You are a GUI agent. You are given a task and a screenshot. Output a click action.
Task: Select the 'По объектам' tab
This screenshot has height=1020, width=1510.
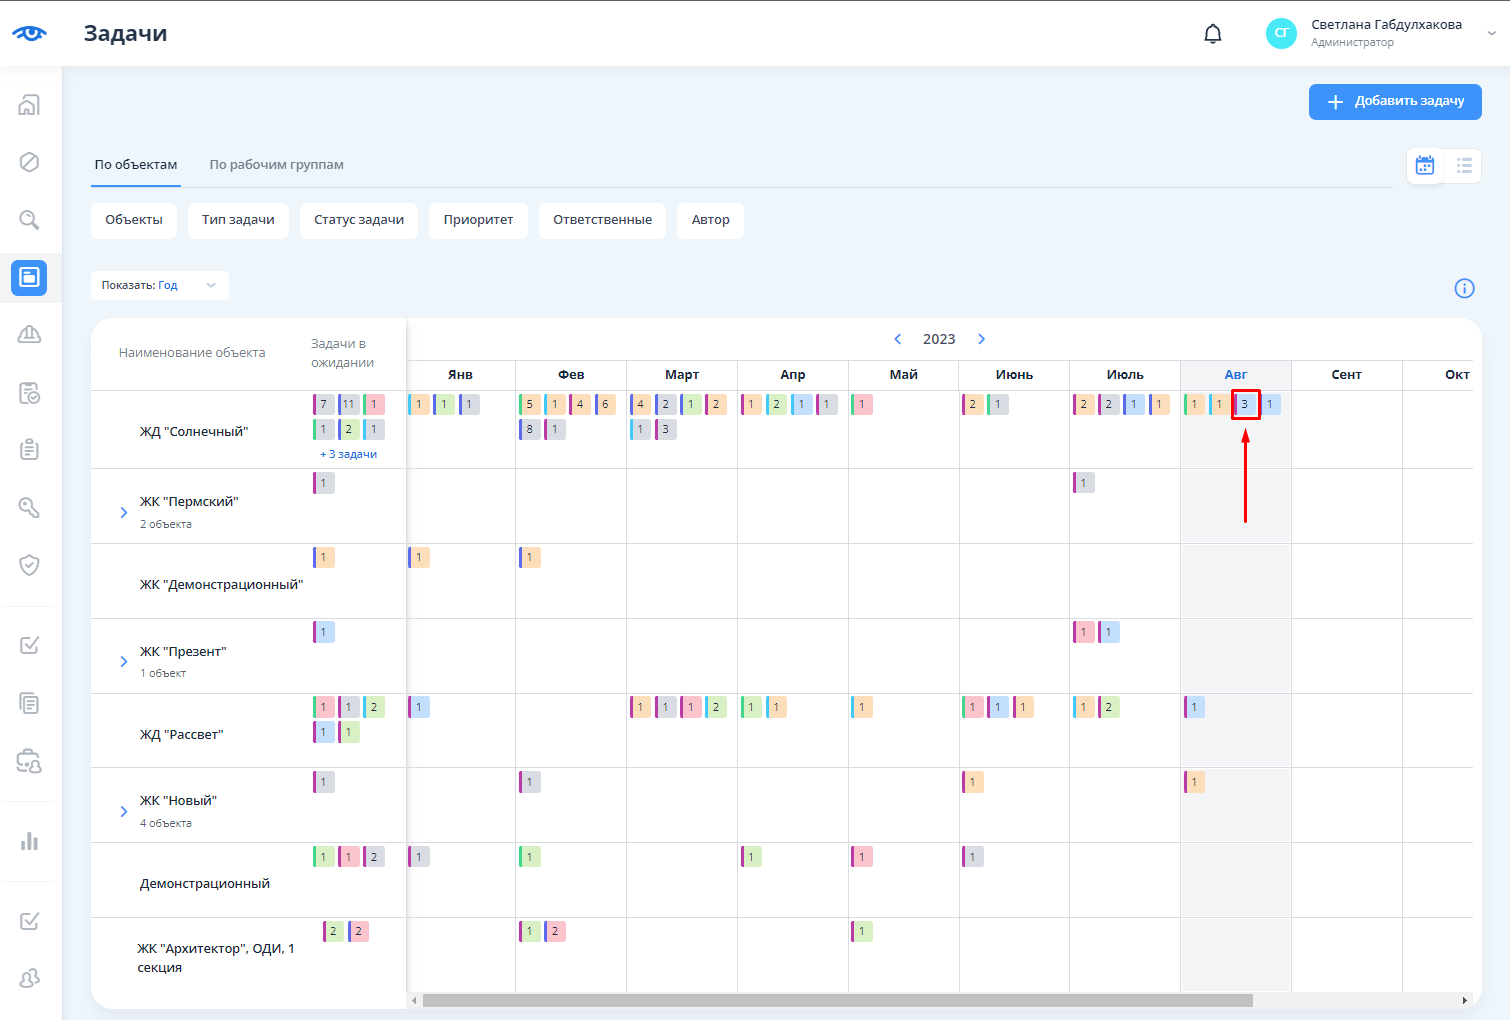coord(136,165)
